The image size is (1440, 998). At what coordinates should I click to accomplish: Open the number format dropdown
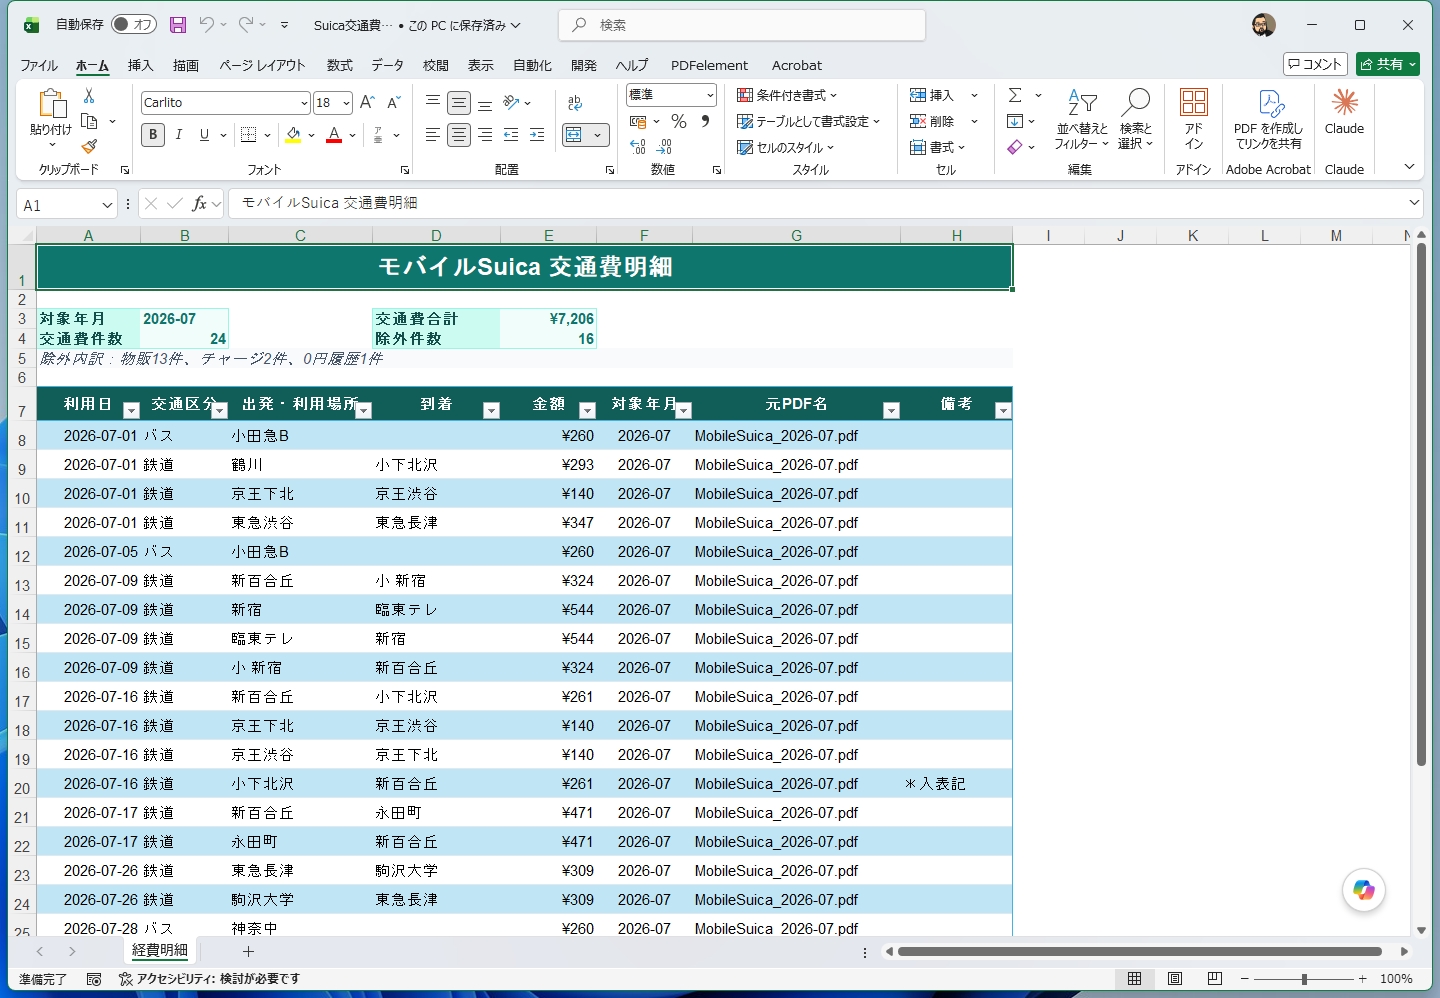(x=710, y=95)
